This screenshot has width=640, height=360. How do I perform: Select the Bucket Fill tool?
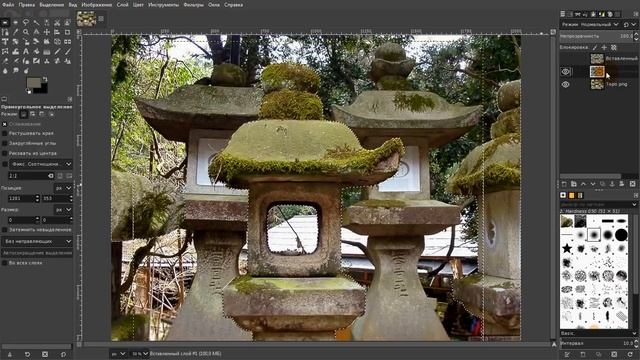coord(36,51)
